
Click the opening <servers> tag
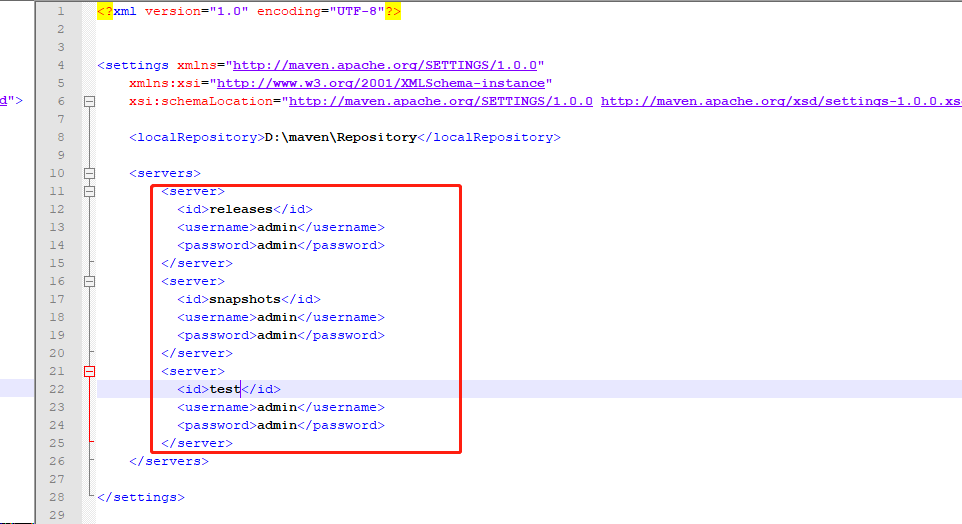165,173
